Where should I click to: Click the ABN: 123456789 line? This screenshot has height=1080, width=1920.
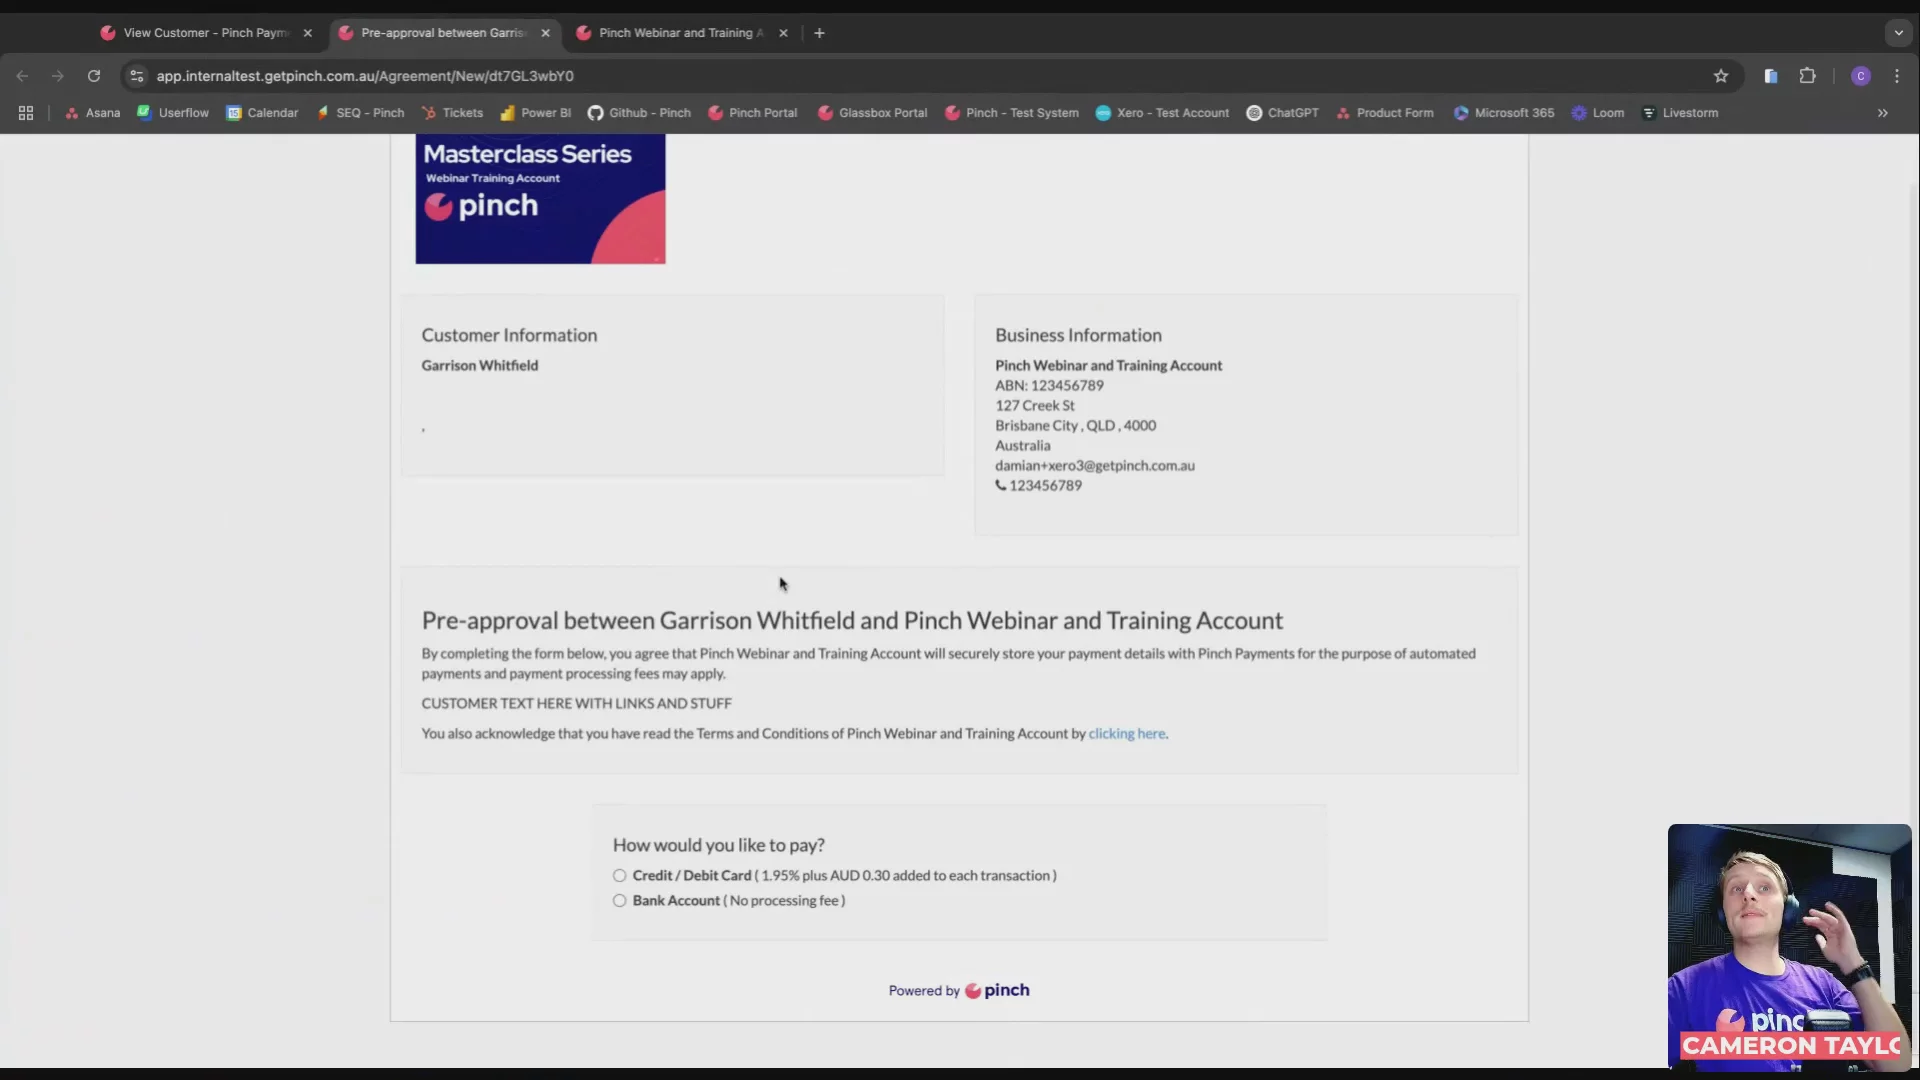pos(1049,385)
